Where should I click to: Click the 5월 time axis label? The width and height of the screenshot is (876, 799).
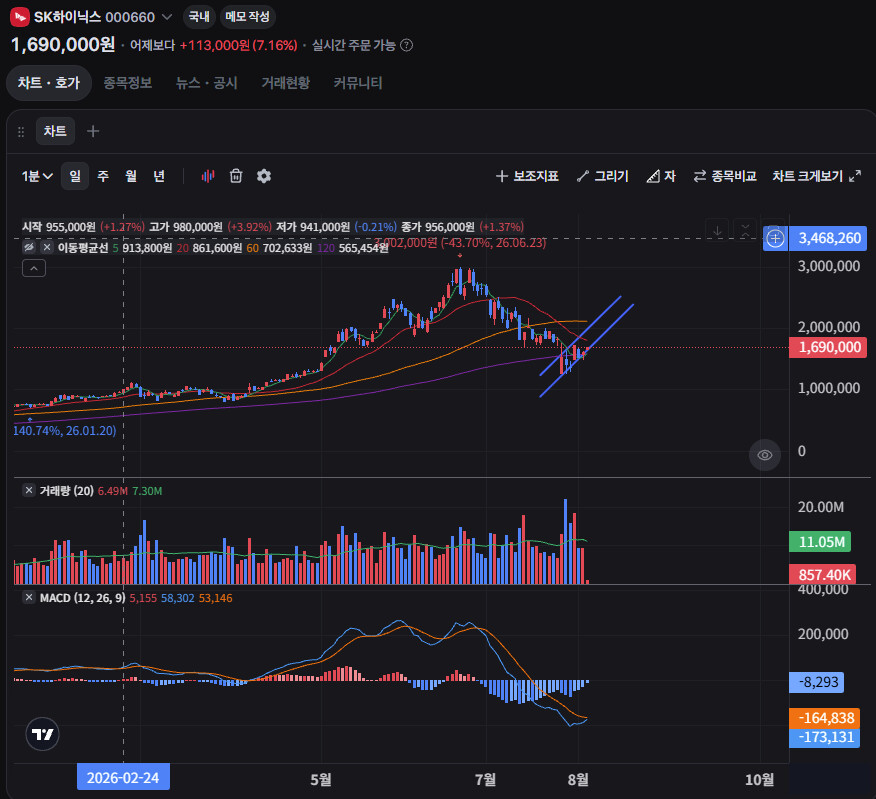click(321, 779)
